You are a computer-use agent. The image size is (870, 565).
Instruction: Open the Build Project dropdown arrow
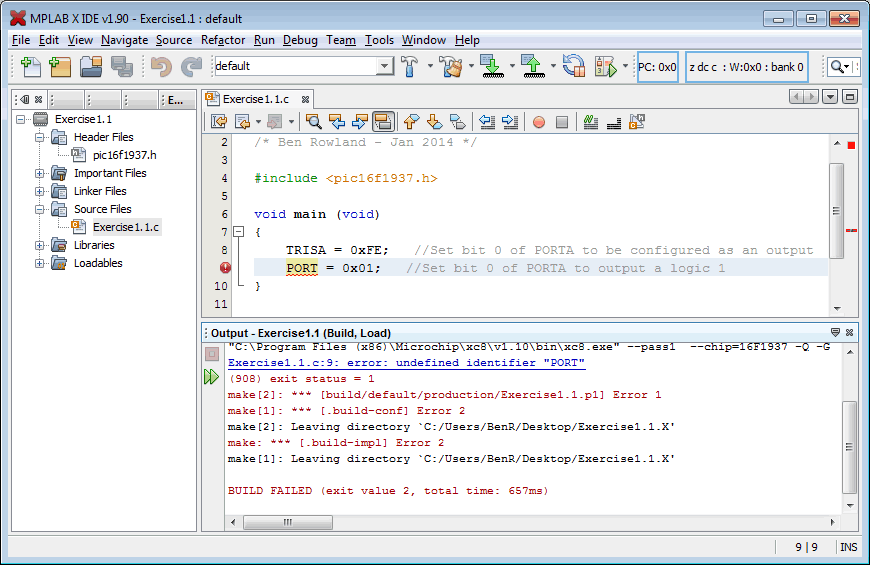tap(430, 66)
